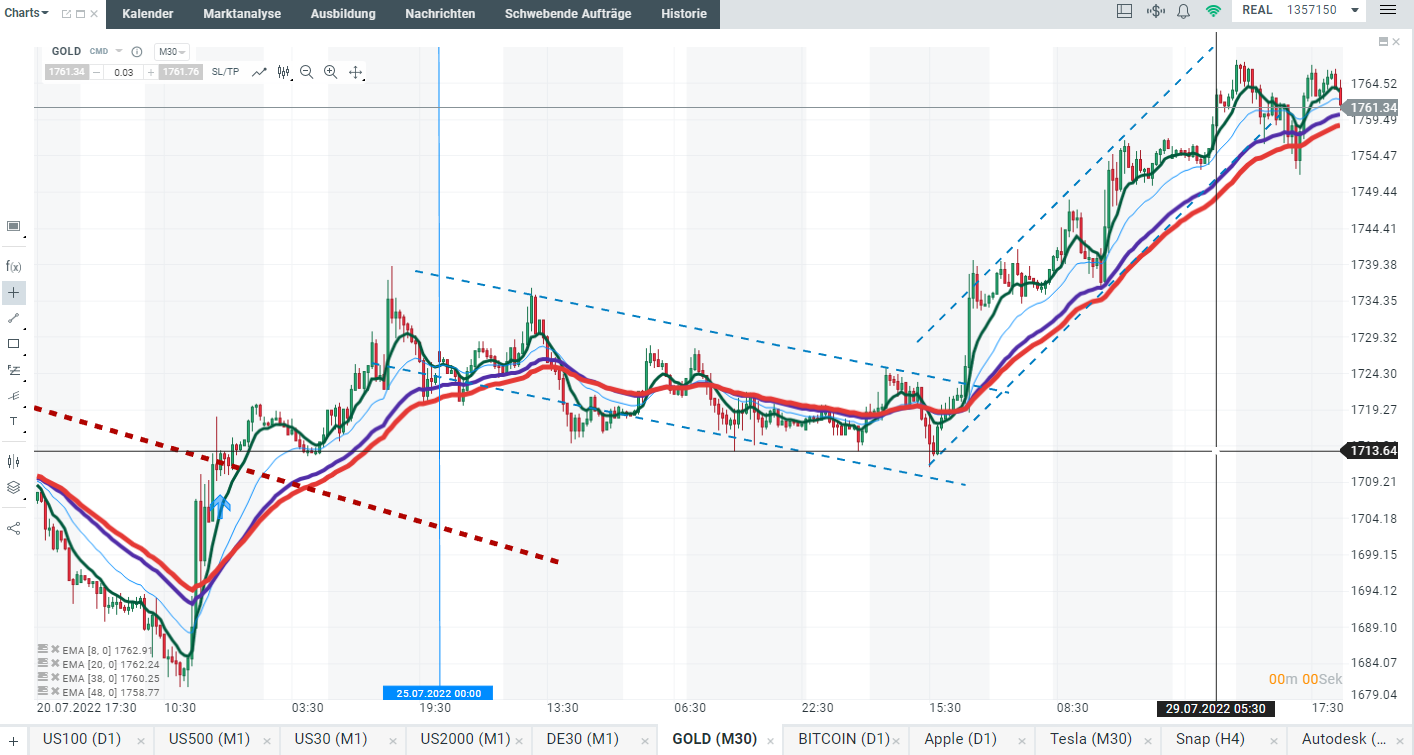Image resolution: width=1414 pixels, height=755 pixels.
Task: Open Charts module dropdown
Action: coord(27,13)
